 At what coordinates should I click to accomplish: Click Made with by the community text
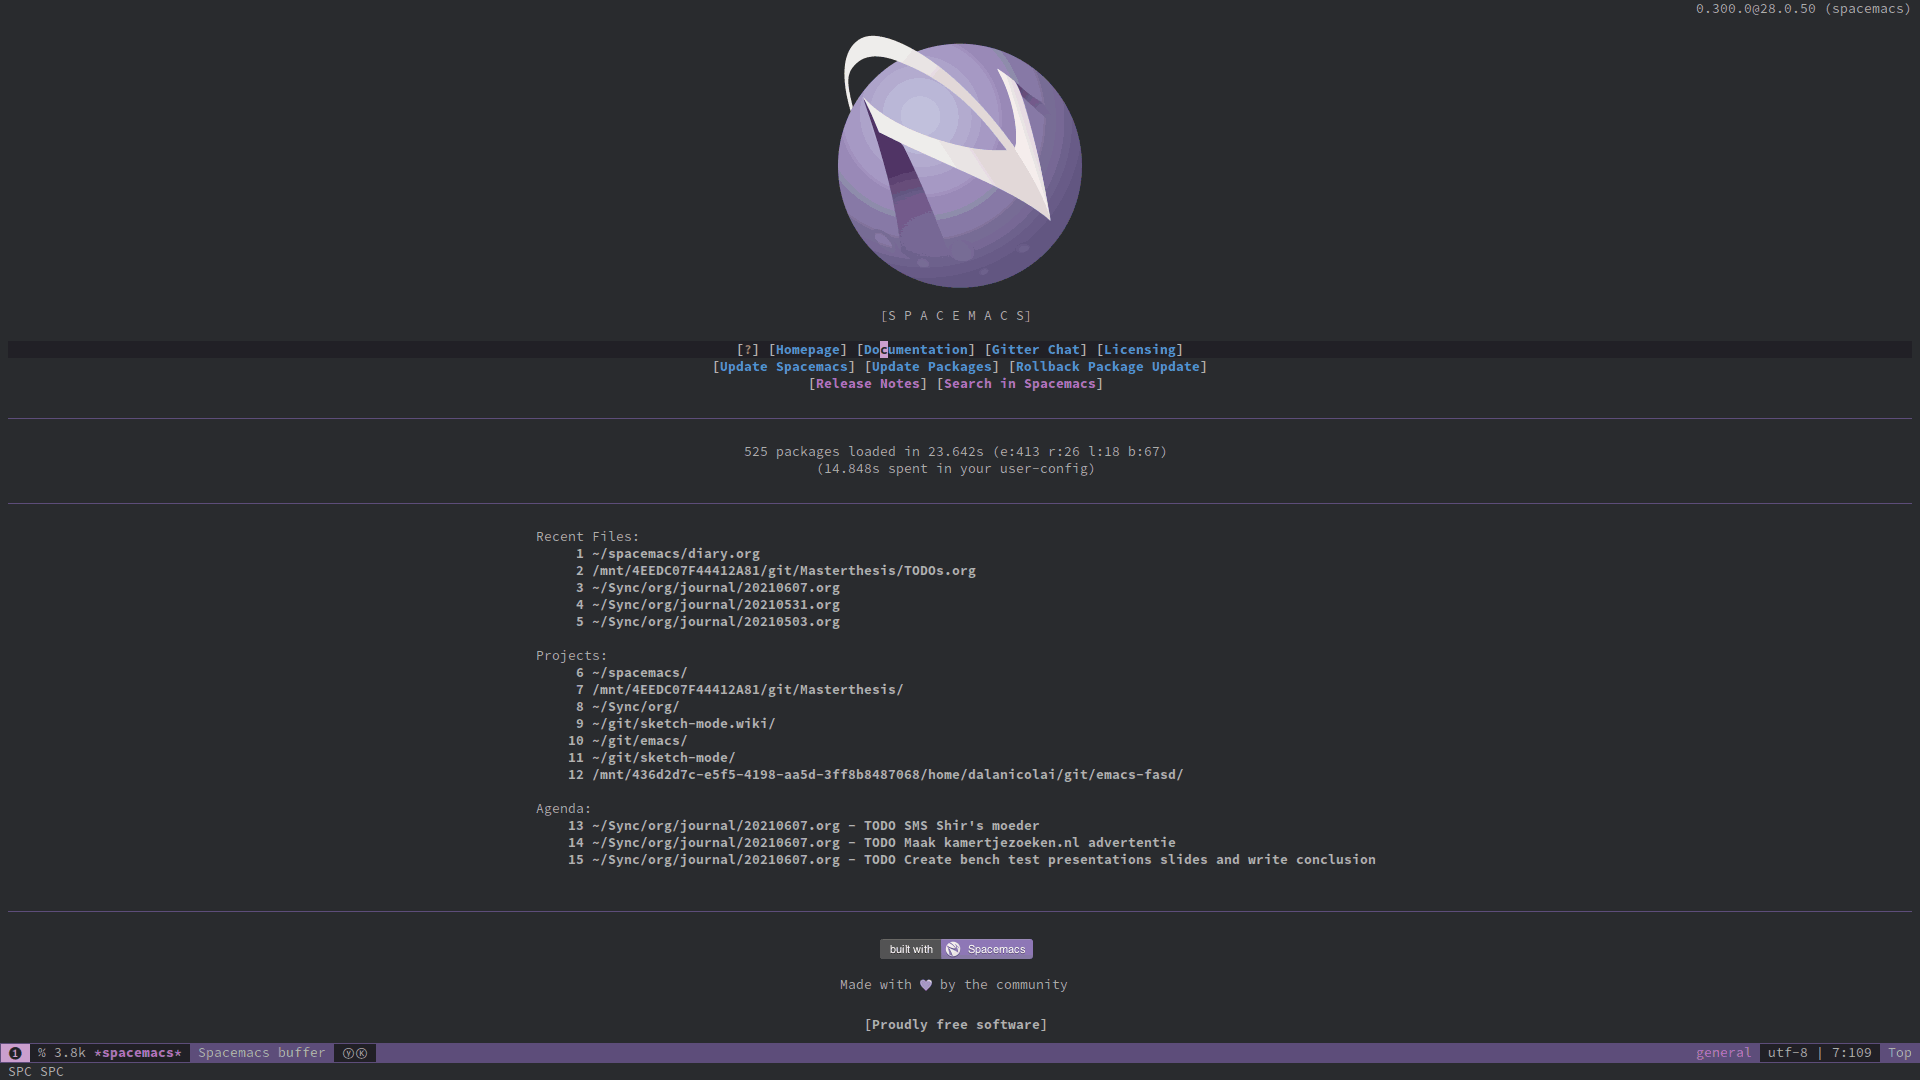(x=954, y=985)
